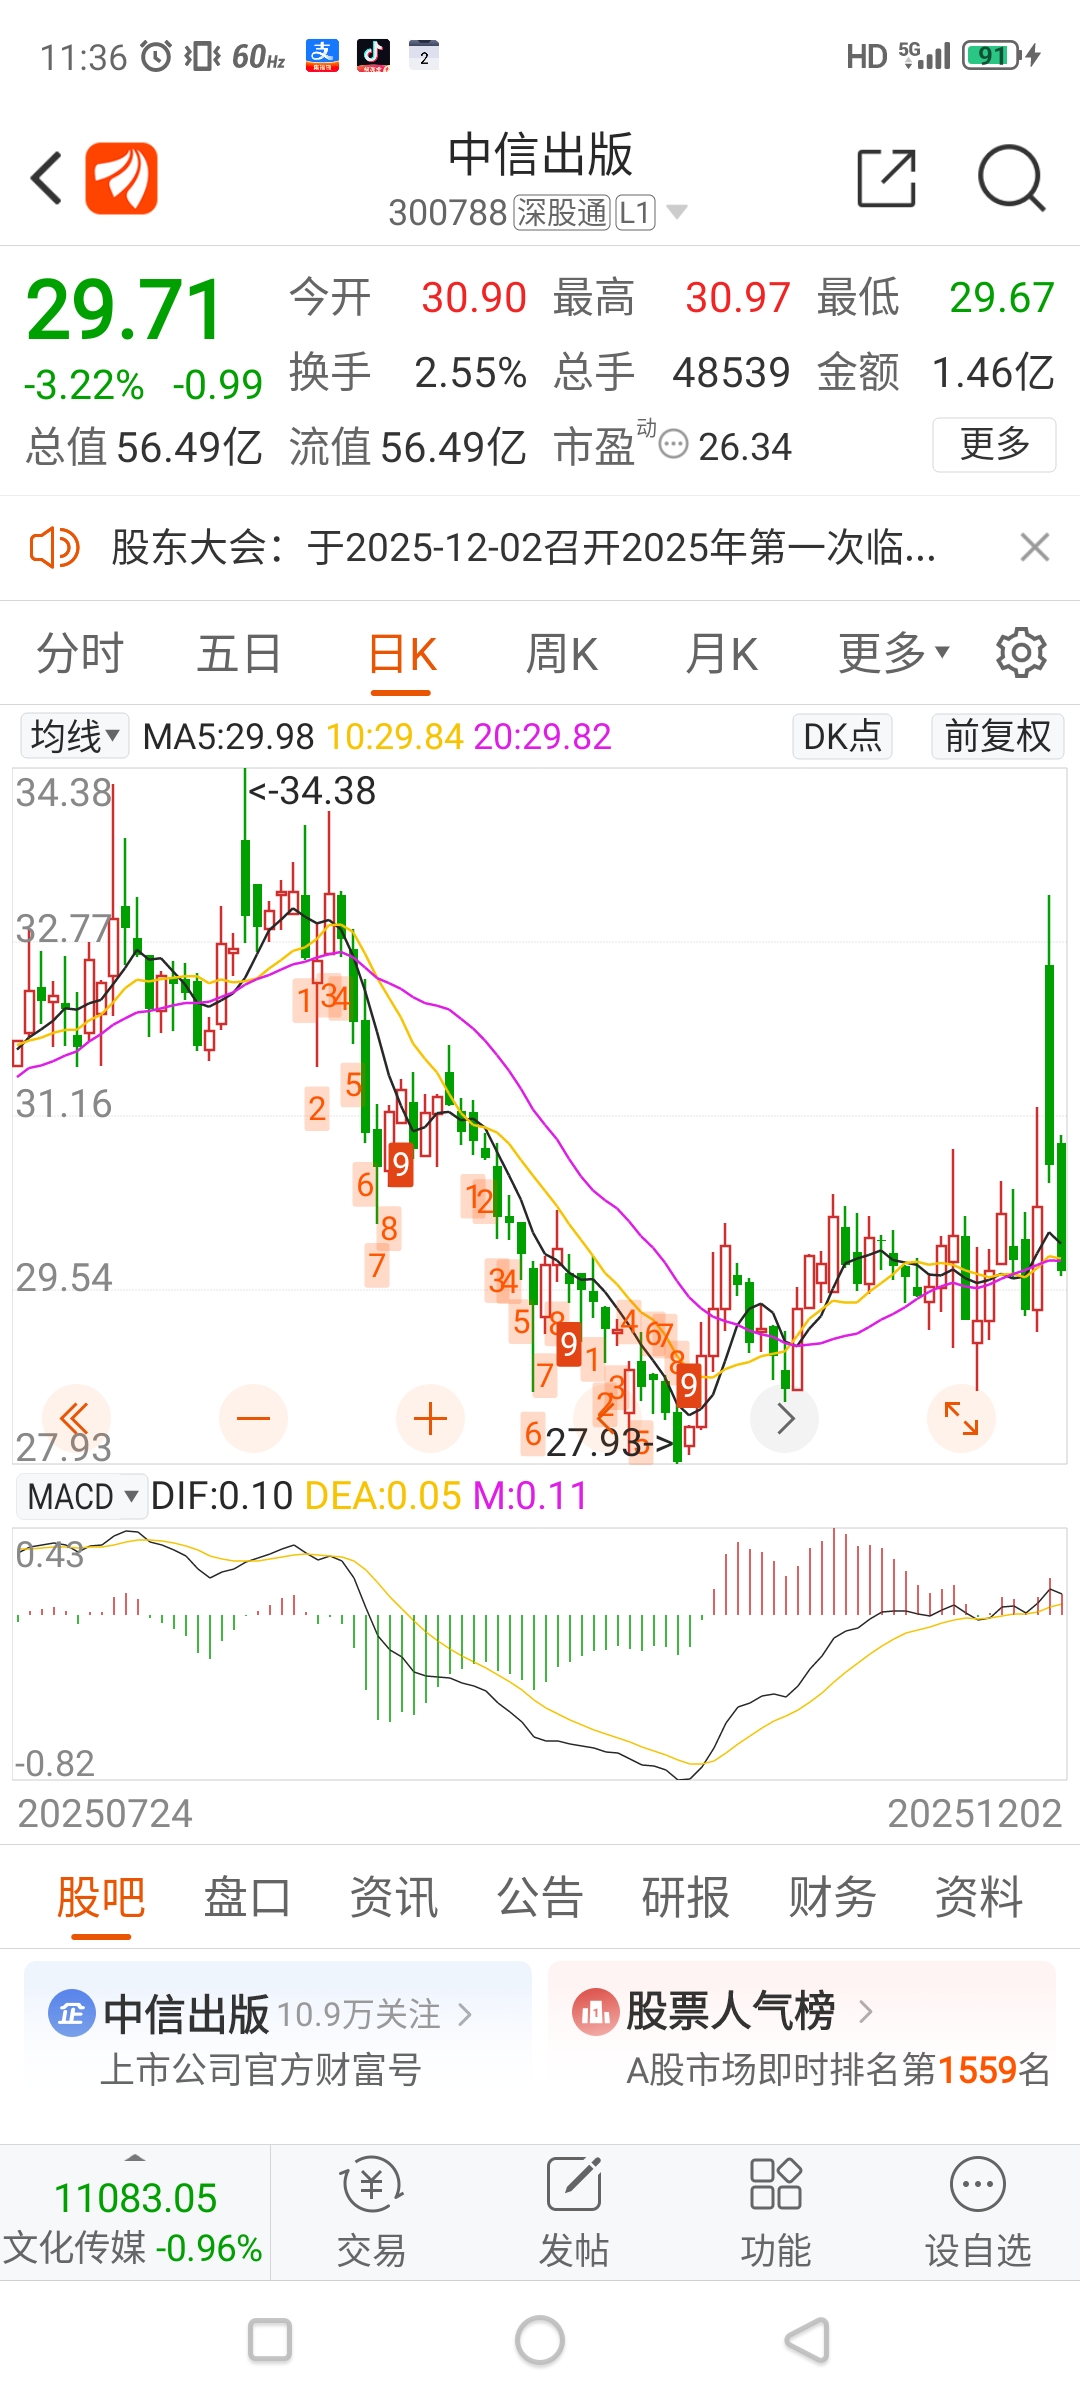Image resolution: width=1080 pixels, height=2400 pixels.
Task: Open 股票人气榜 chevron
Action: (x=866, y=2012)
